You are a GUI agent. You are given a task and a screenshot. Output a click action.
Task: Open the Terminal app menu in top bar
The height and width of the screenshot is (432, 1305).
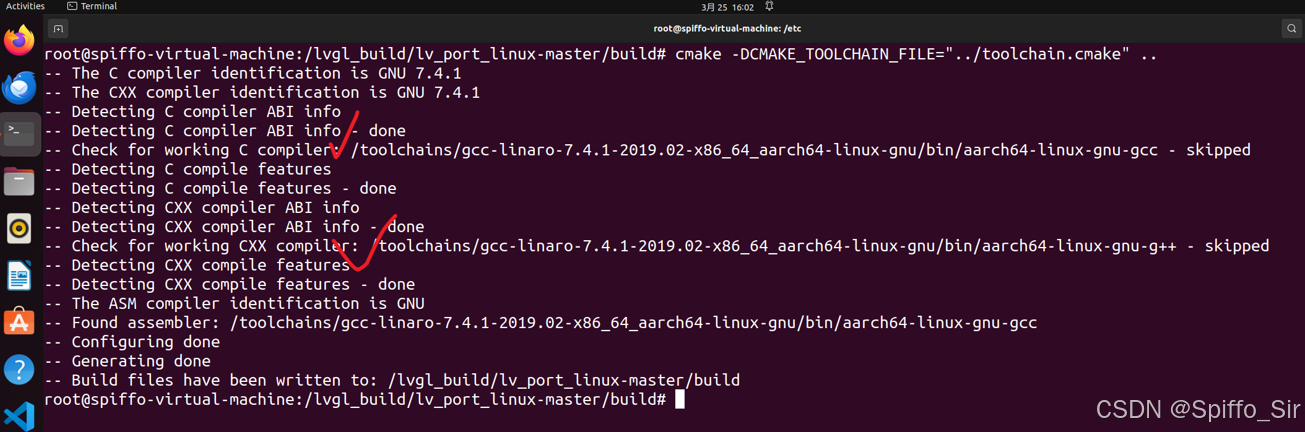pos(92,6)
